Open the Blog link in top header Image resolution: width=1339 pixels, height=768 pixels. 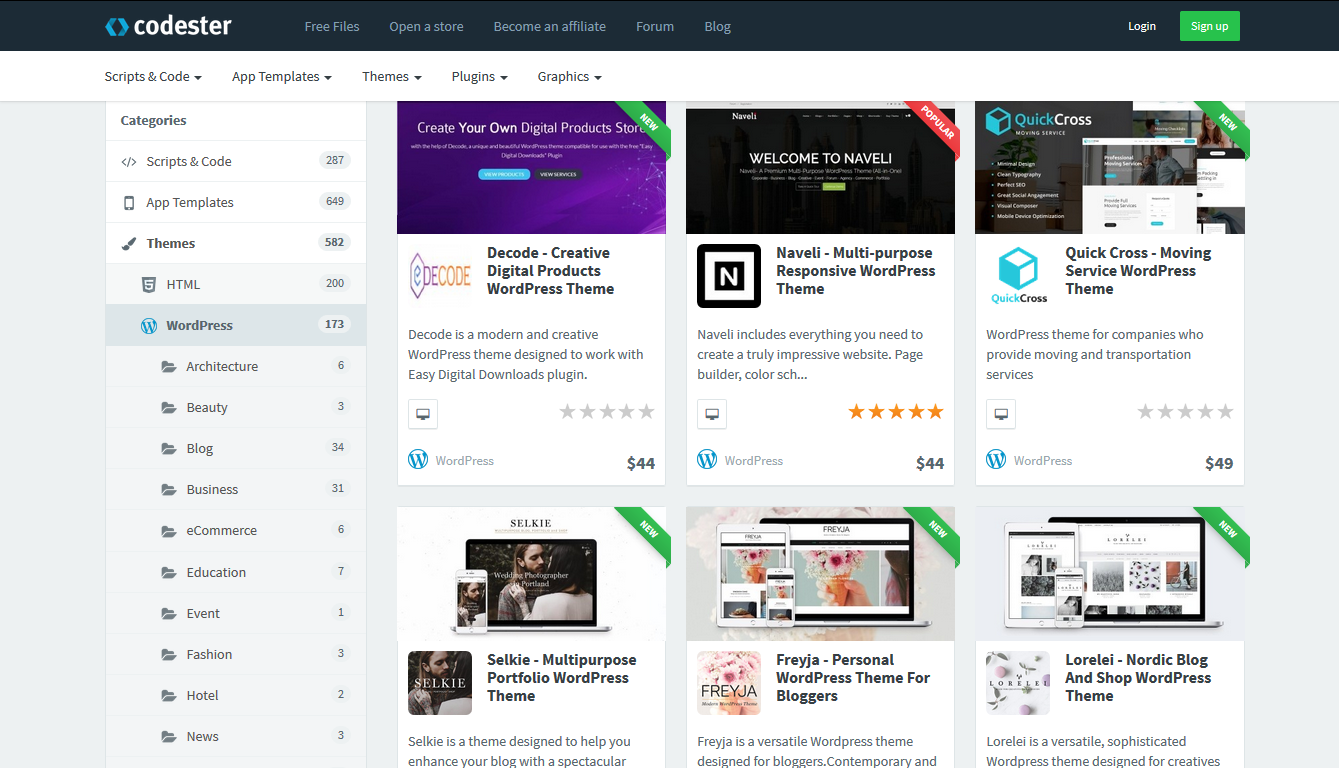pyautogui.click(x=718, y=26)
